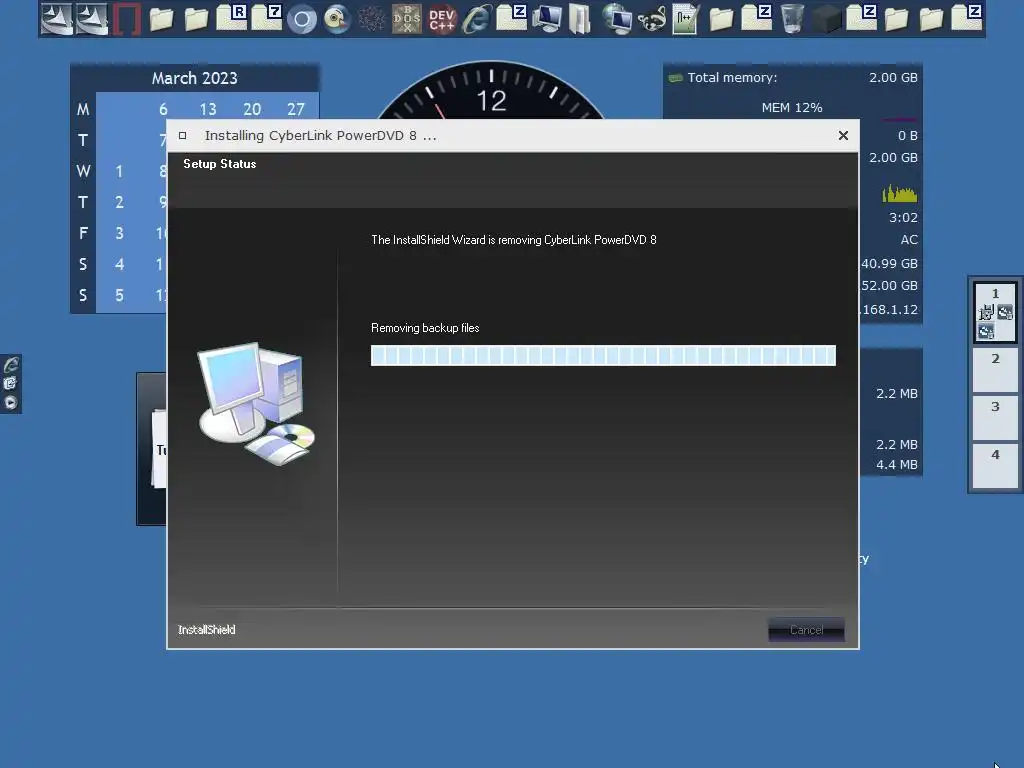The image size is (1024, 768).
Task: Select date 13 in the calendar
Action: click(208, 109)
